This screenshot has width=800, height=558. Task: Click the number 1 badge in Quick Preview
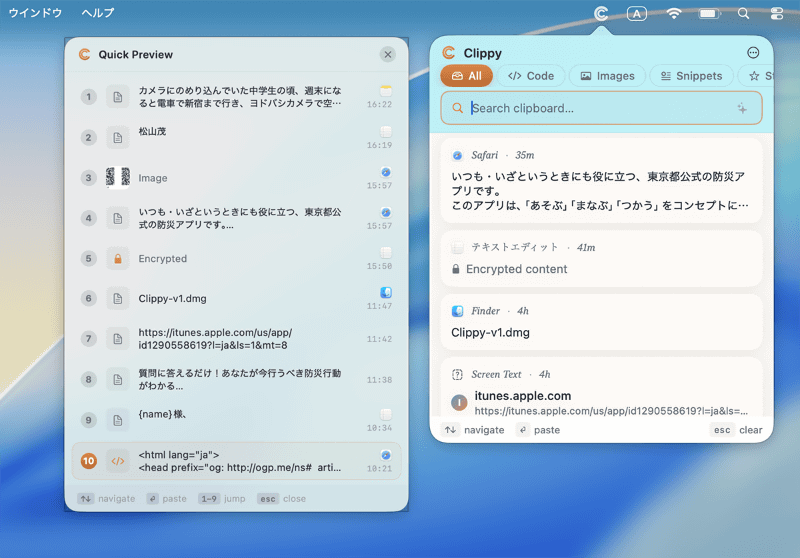[88, 97]
